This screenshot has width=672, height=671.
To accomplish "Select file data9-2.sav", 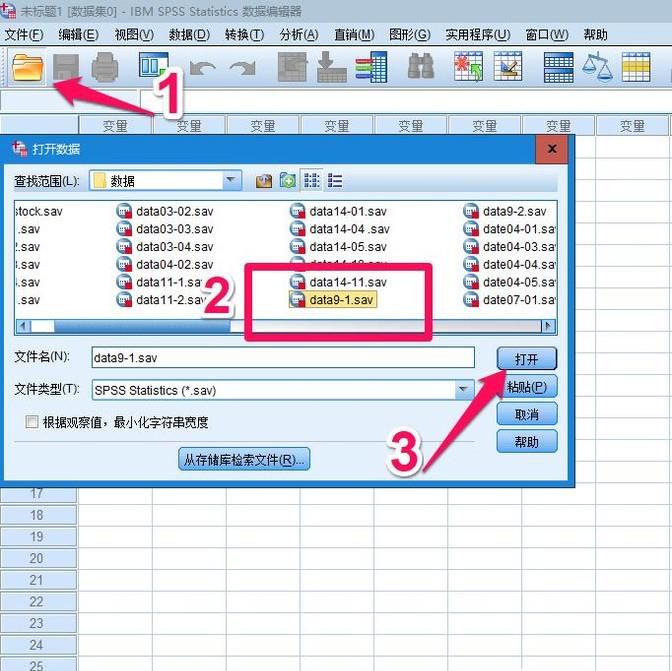I will tap(505, 211).
